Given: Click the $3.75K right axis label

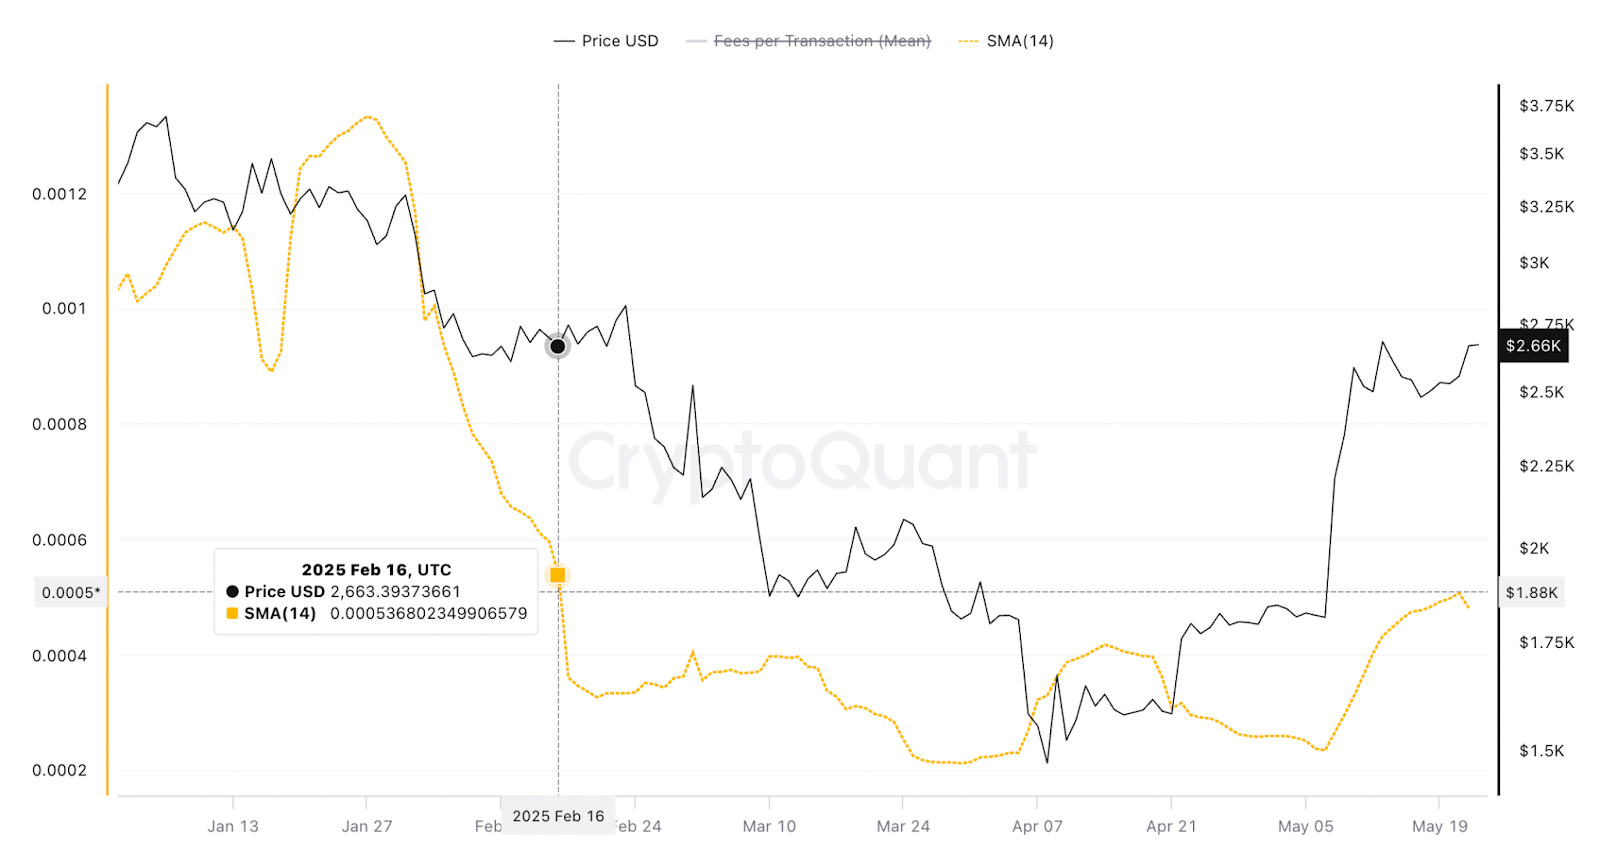Looking at the screenshot, I should 1546,106.
